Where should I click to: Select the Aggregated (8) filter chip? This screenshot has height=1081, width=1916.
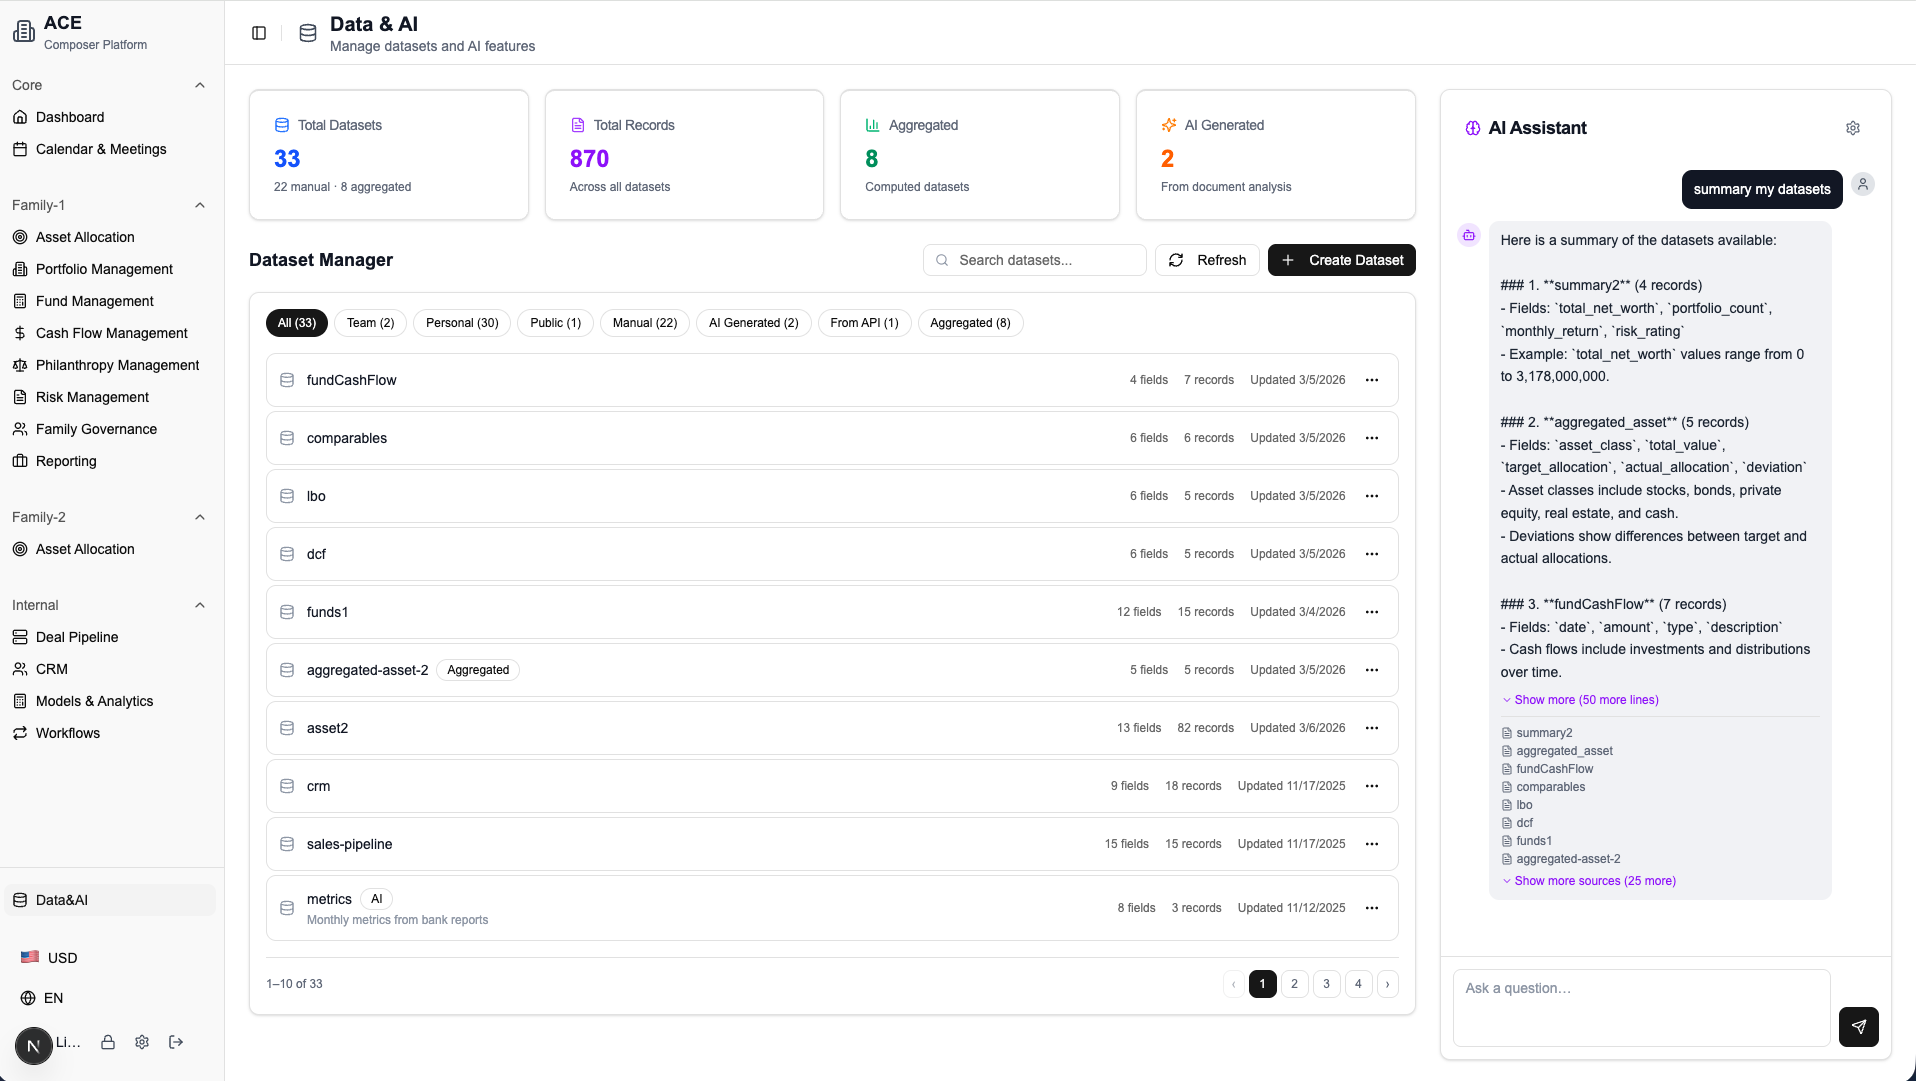969,323
